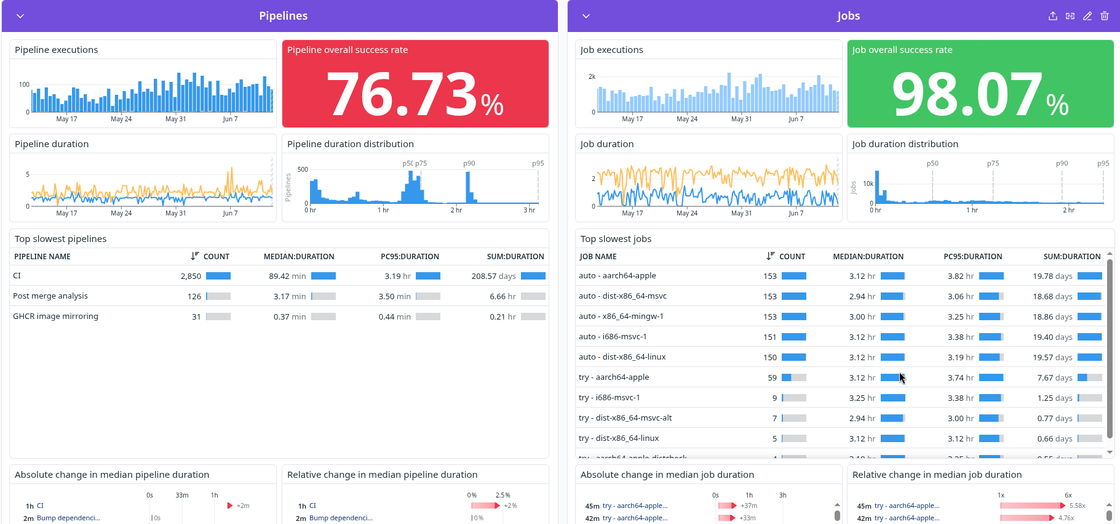This screenshot has width=1120, height=524.
Task: Select the try - dist-x86_64-linux job row
Action: click(x=841, y=438)
